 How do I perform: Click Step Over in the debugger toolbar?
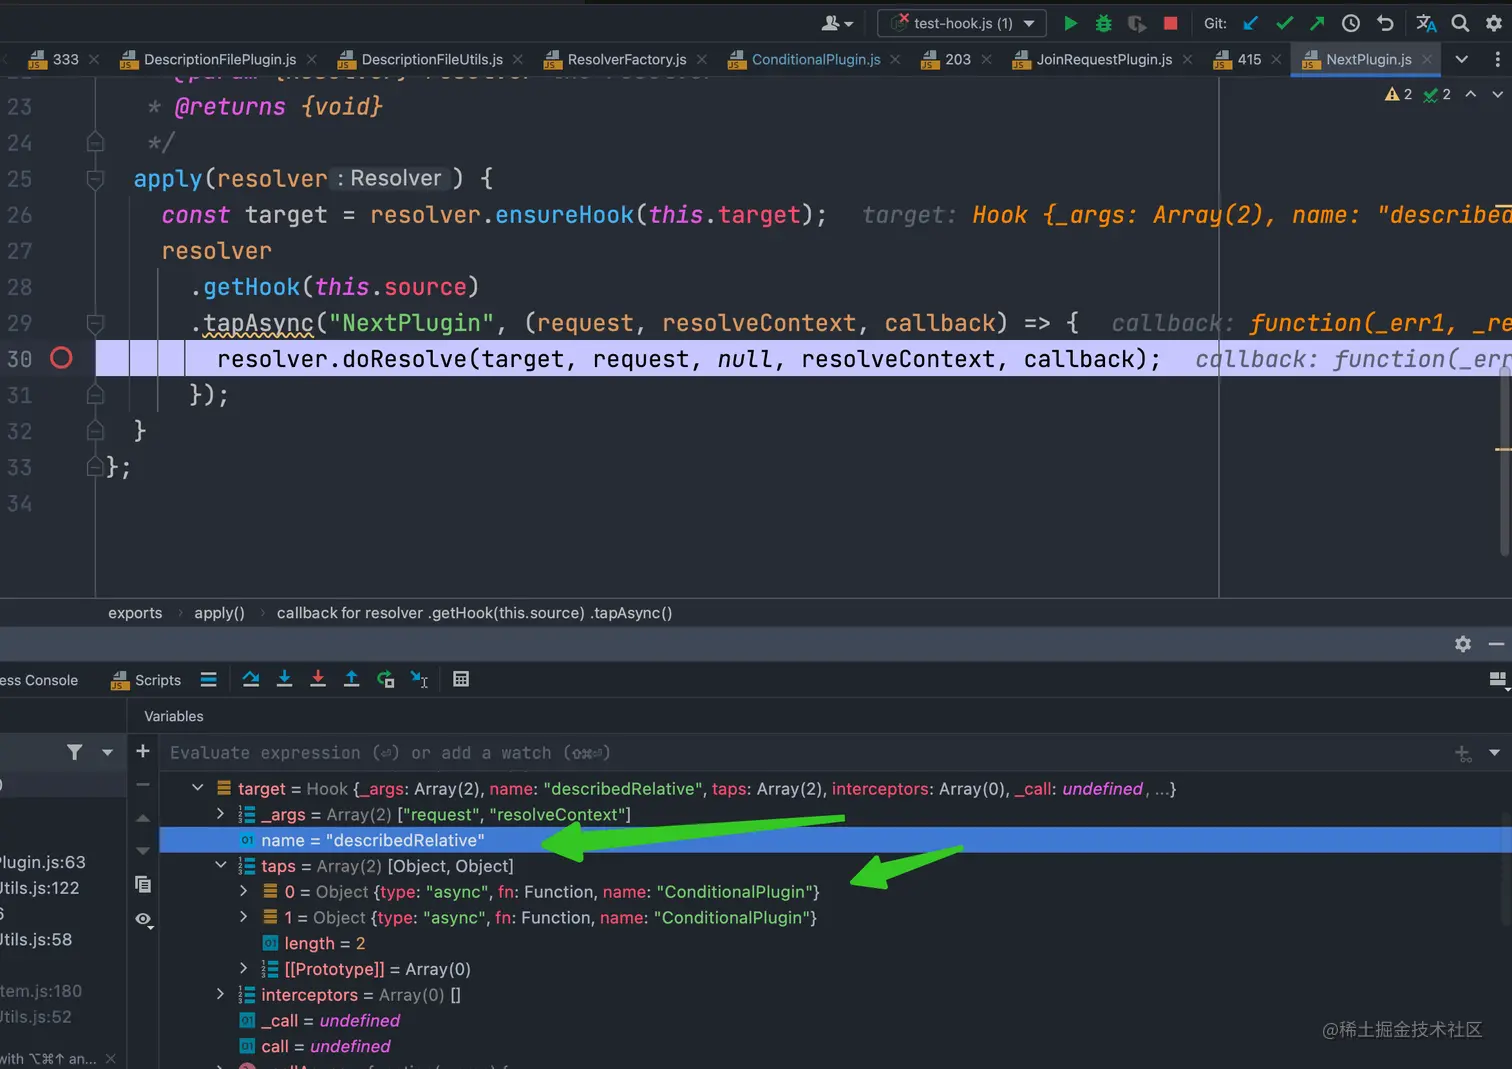coord(251,680)
